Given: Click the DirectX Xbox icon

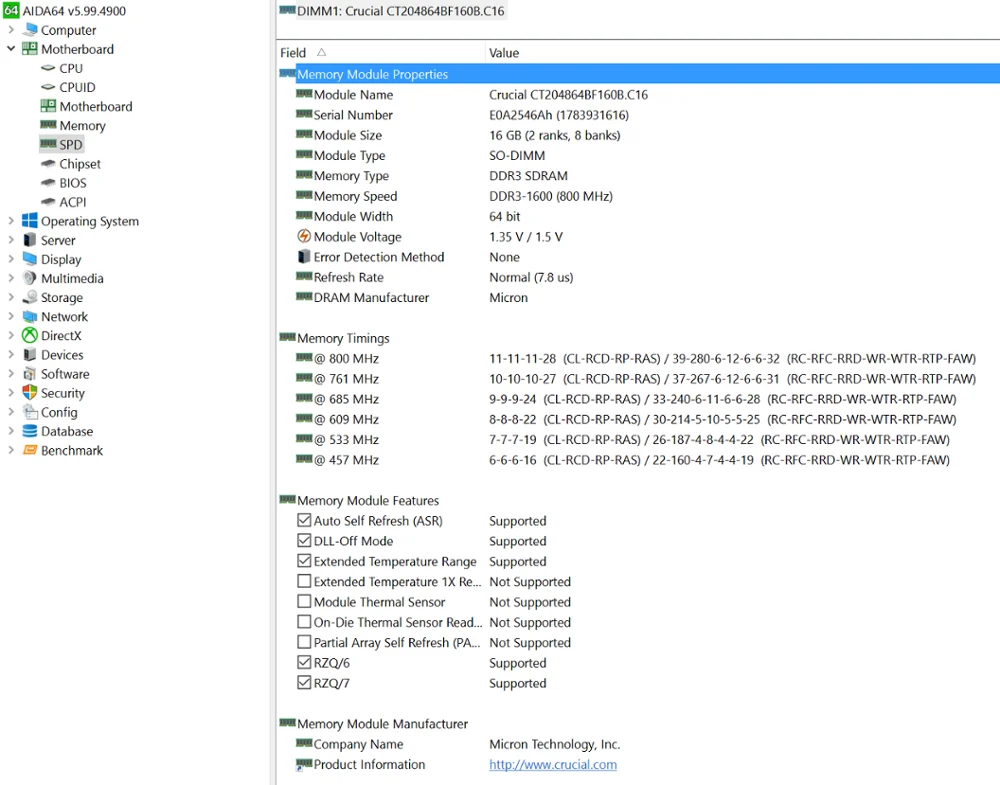Looking at the screenshot, I should tap(29, 335).
